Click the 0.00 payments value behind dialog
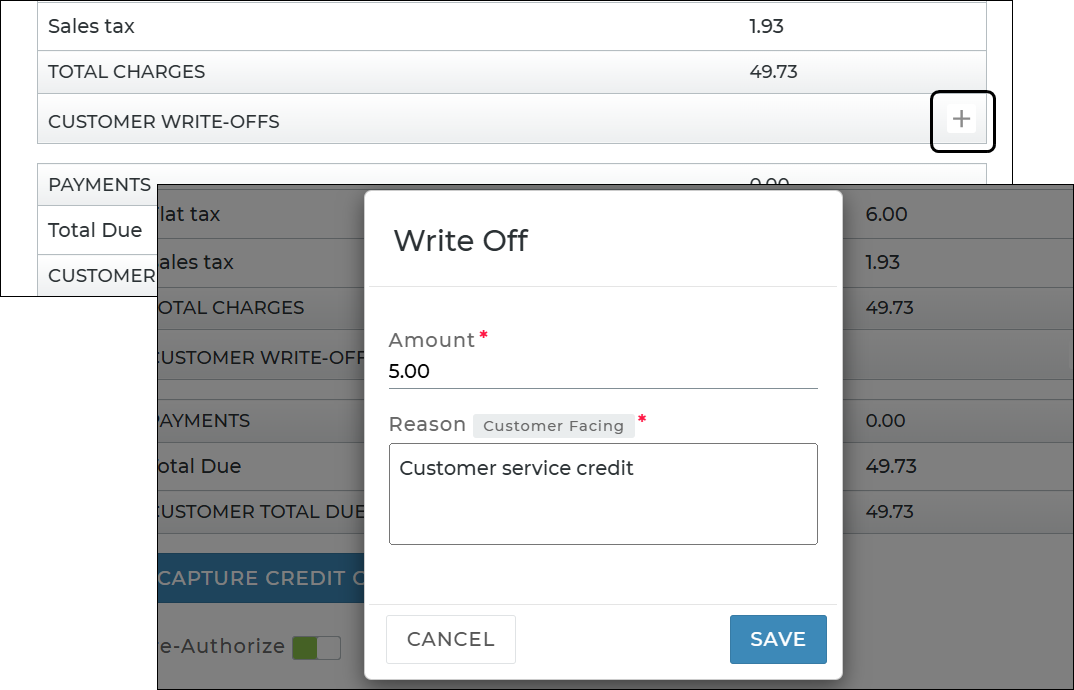The width and height of the screenshot is (1074, 690). (x=886, y=421)
